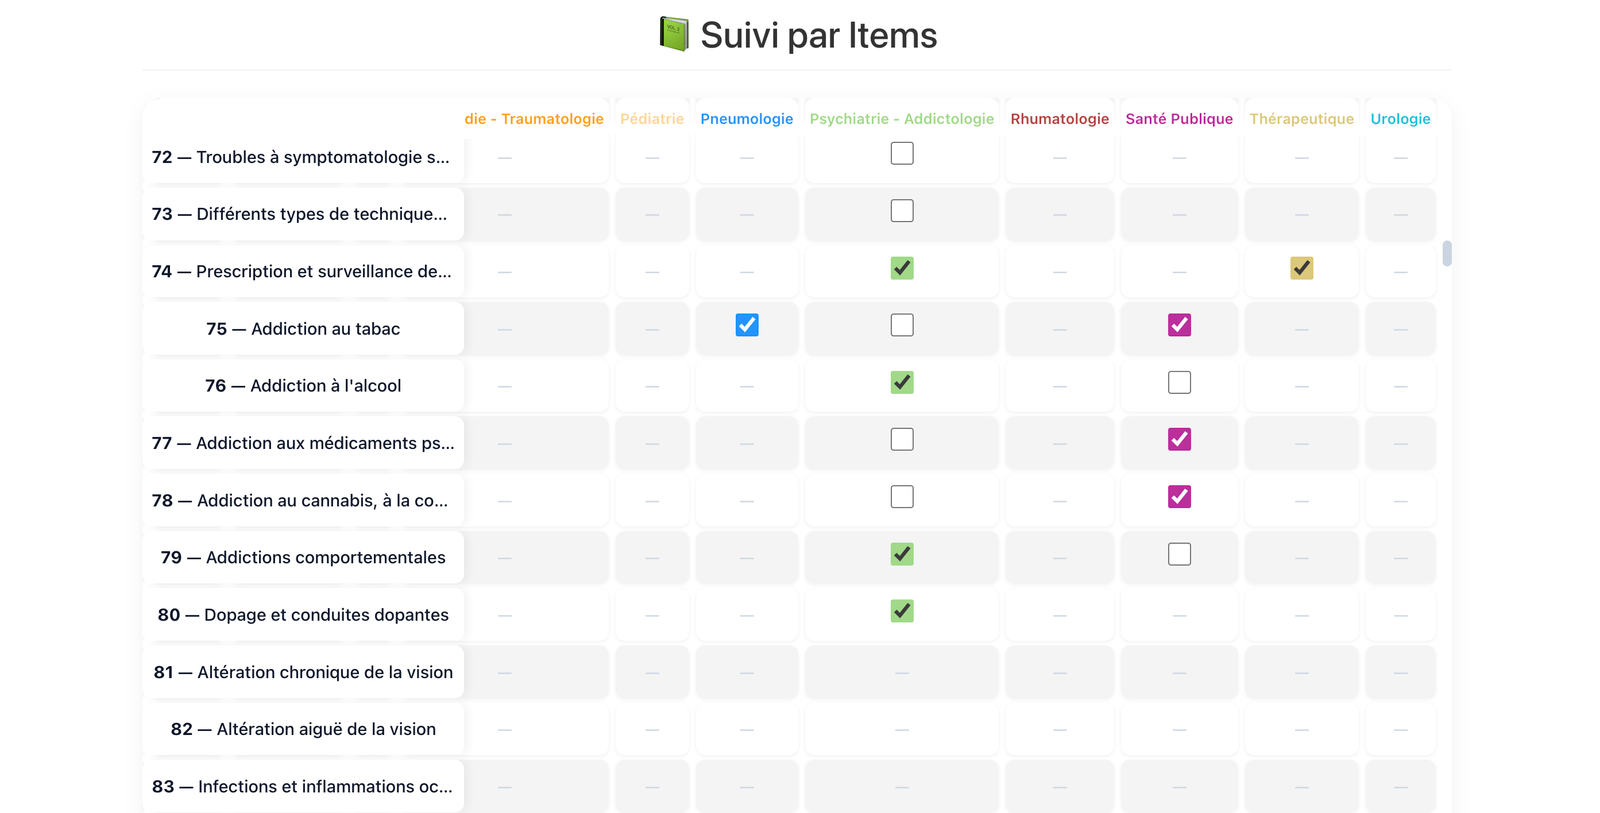The height and width of the screenshot is (813, 1600).
Task: Open item 80 Dopage et conduites dopantes
Action: (x=303, y=615)
